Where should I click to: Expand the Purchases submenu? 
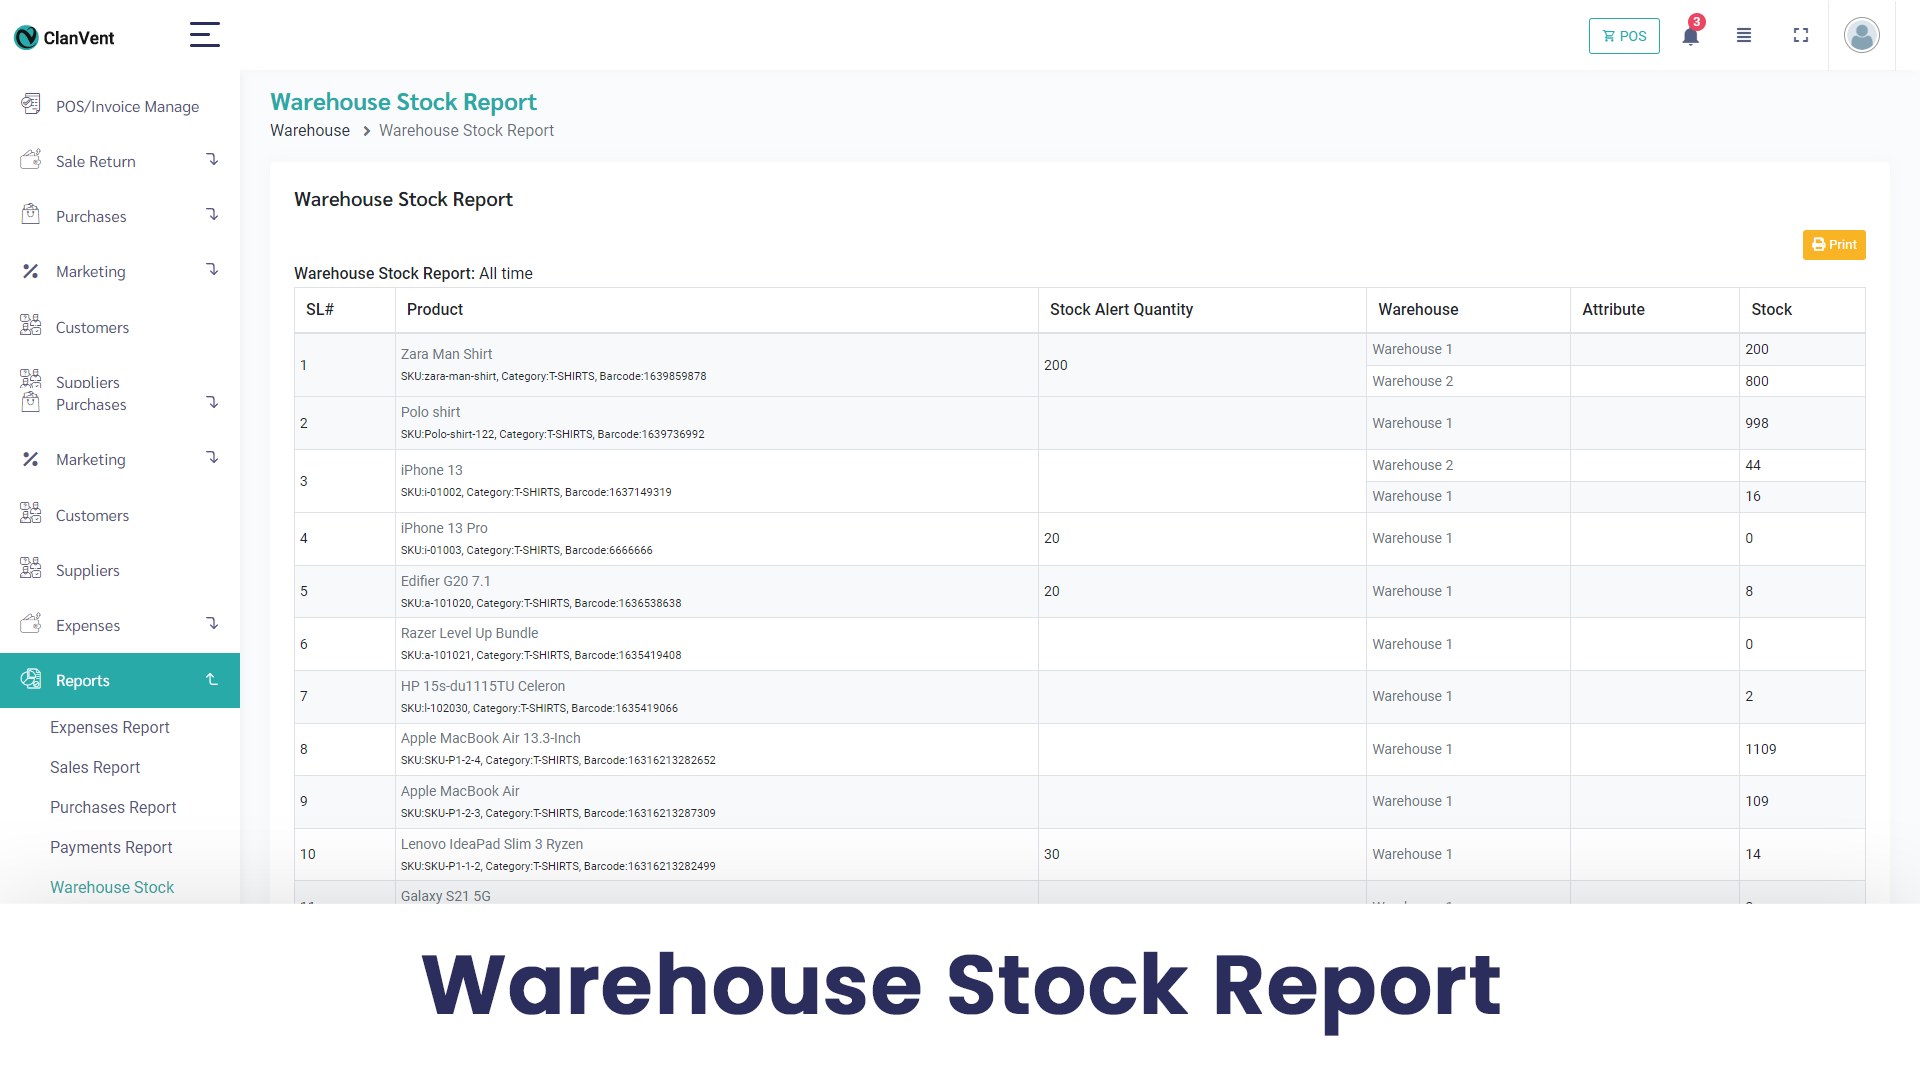coord(212,214)
